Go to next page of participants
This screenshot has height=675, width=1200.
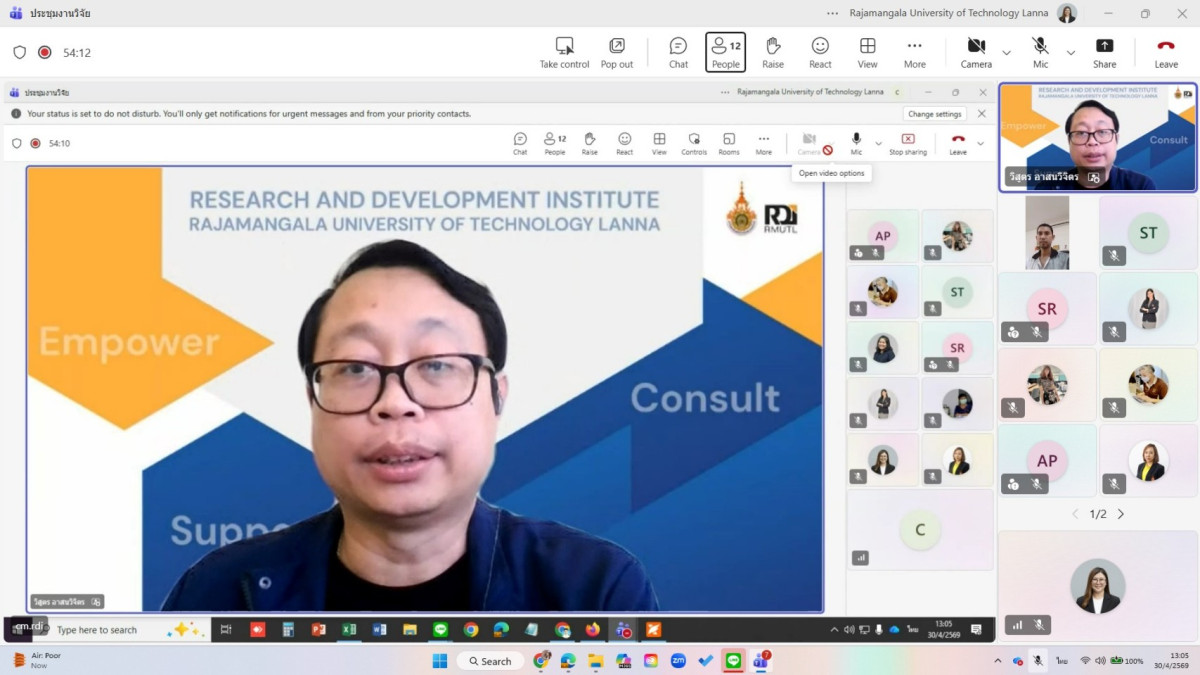click(x=1121, y=514)
